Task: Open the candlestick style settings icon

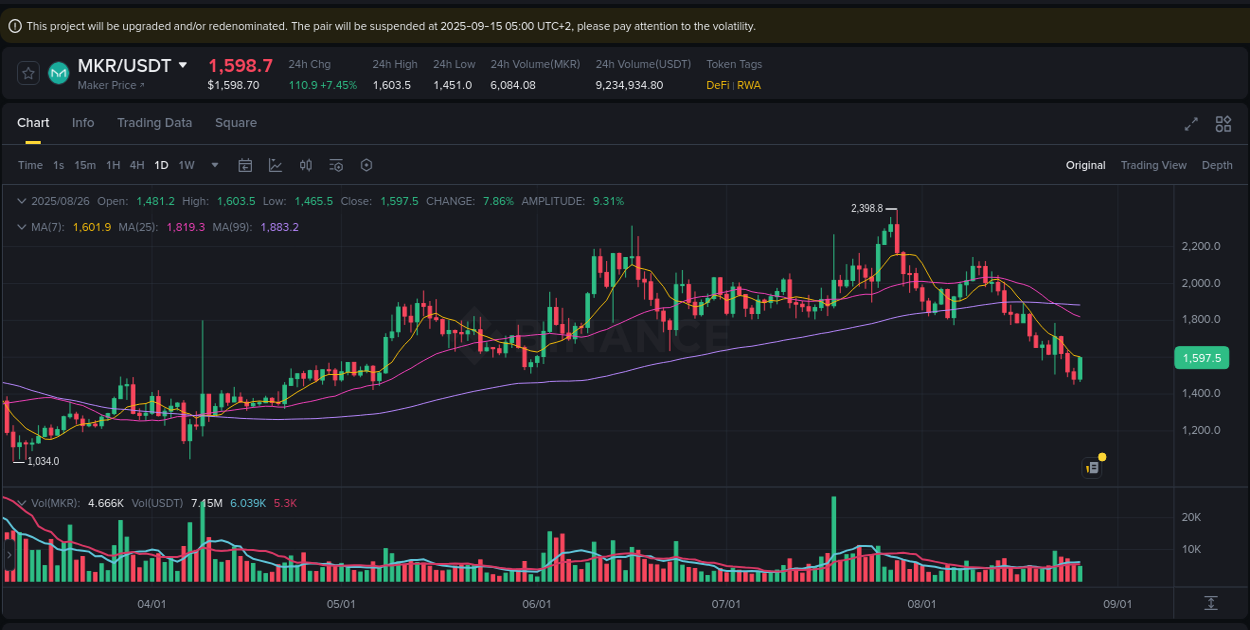Action: click(306, 165)
